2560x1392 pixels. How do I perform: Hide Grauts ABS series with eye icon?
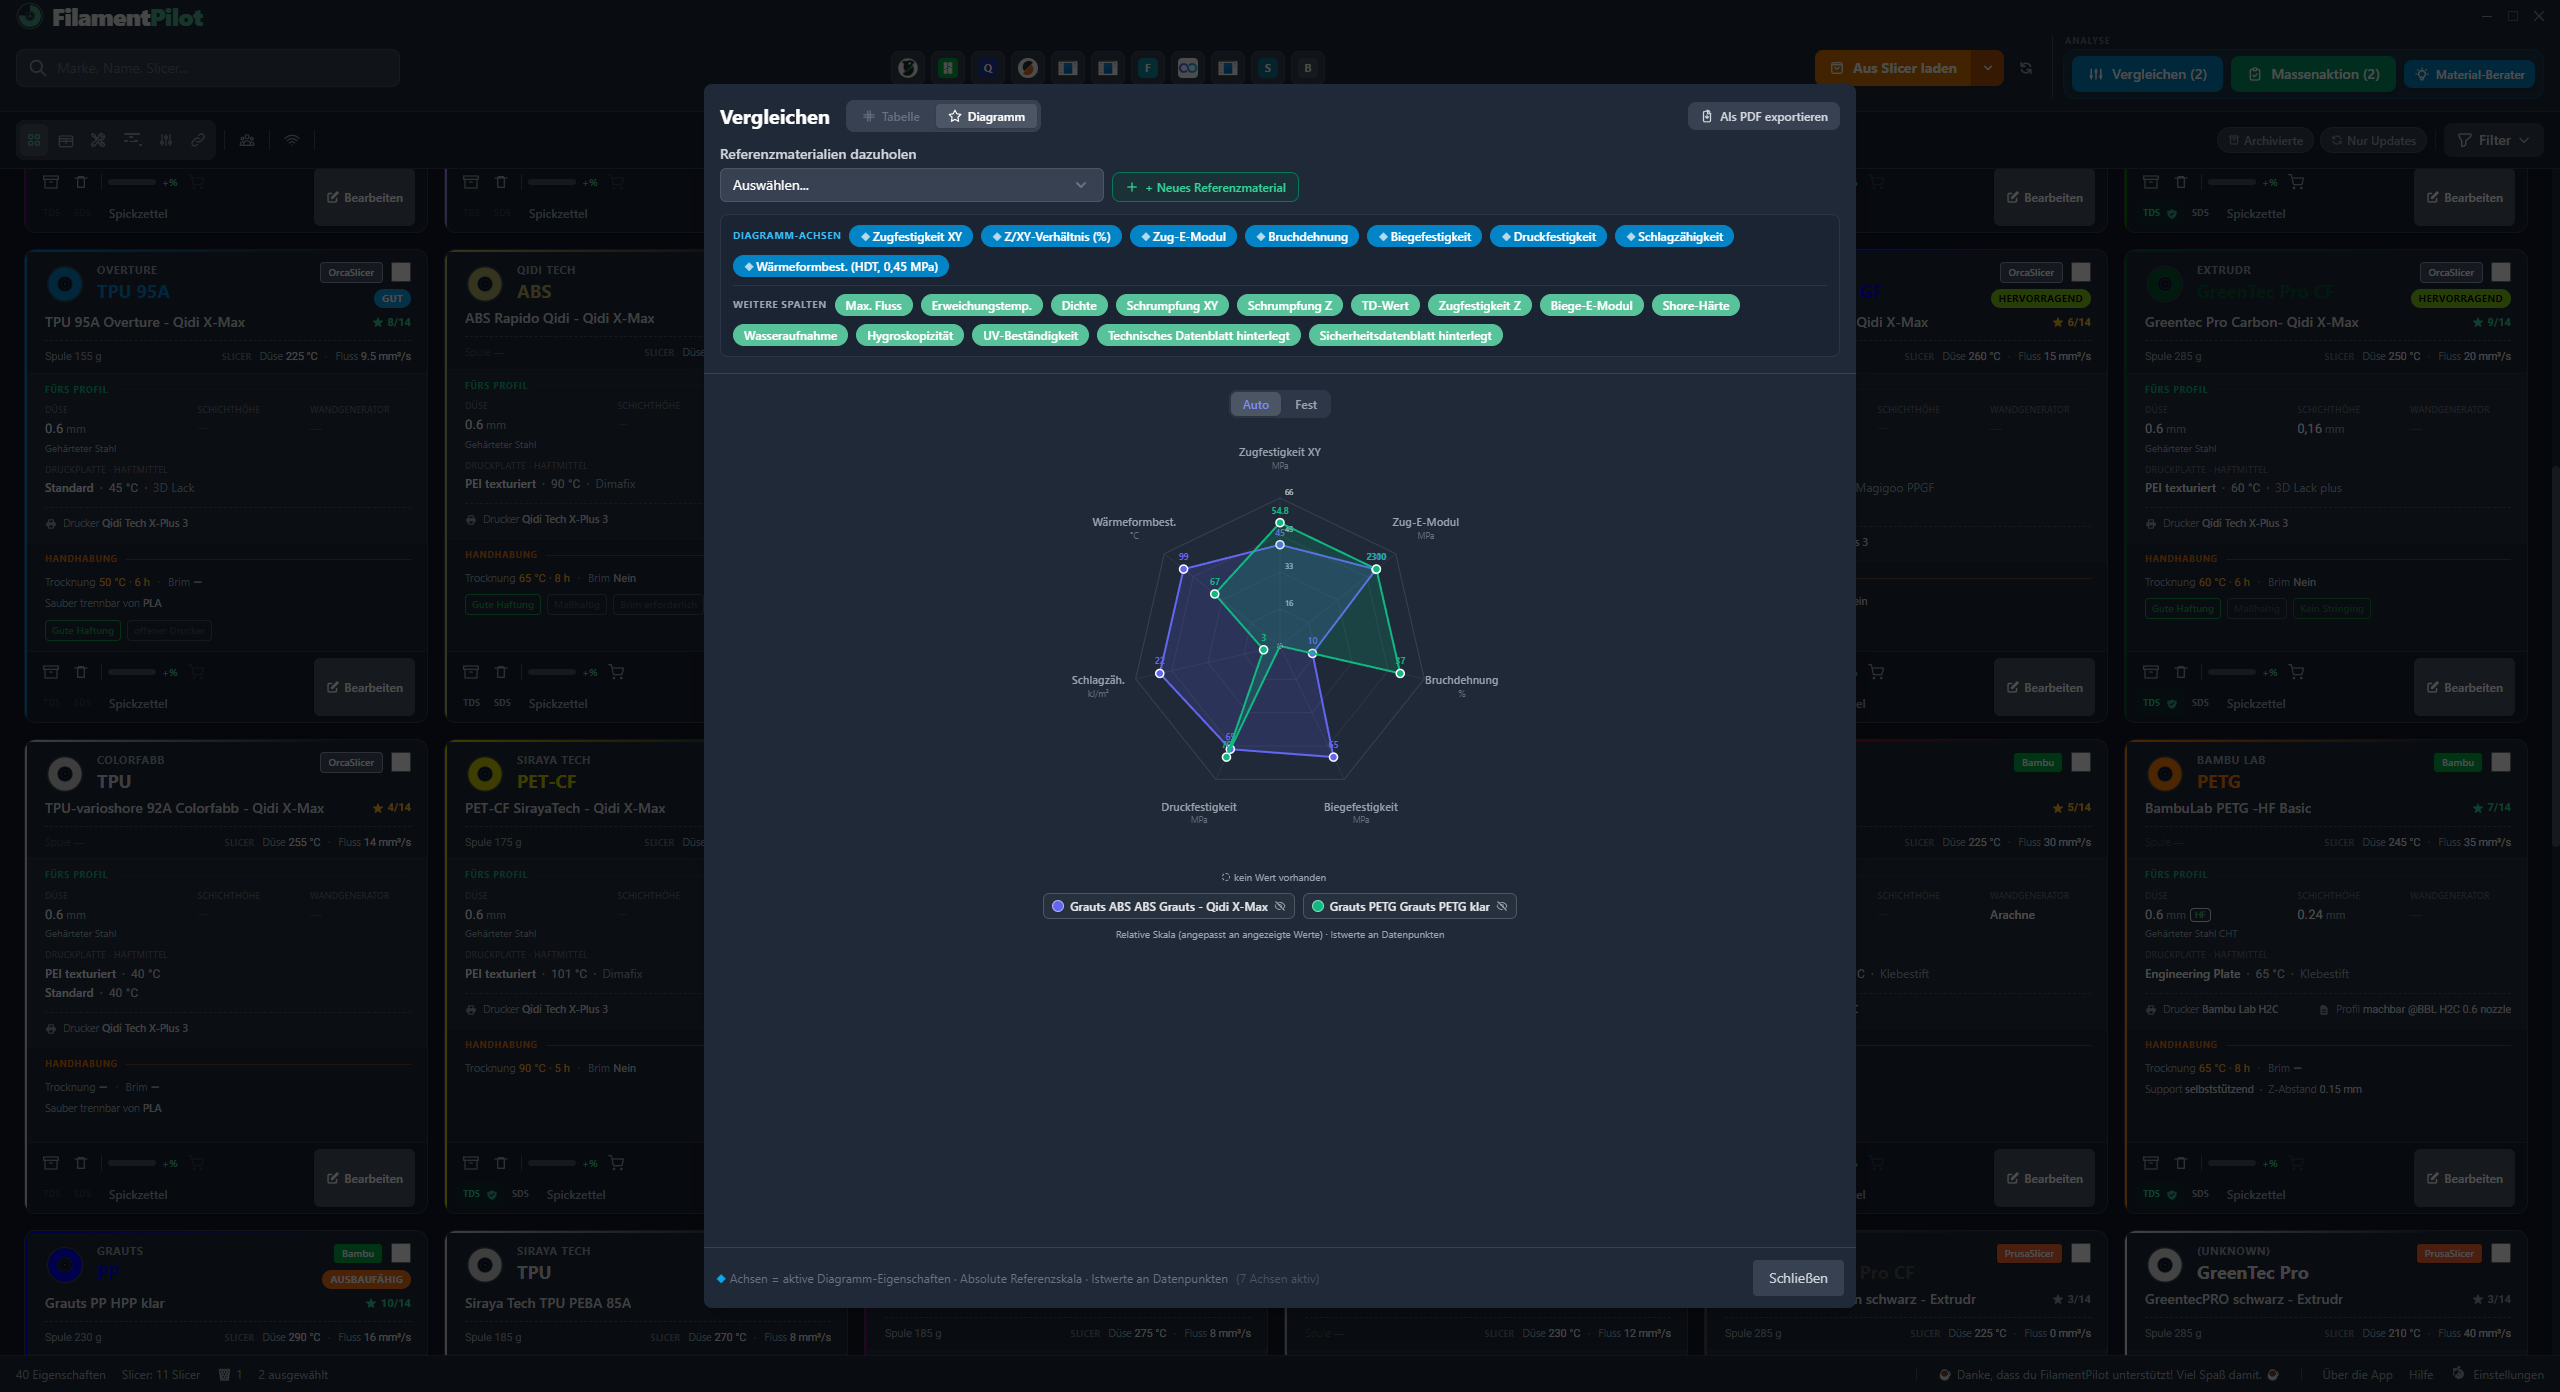point(1280,907)
